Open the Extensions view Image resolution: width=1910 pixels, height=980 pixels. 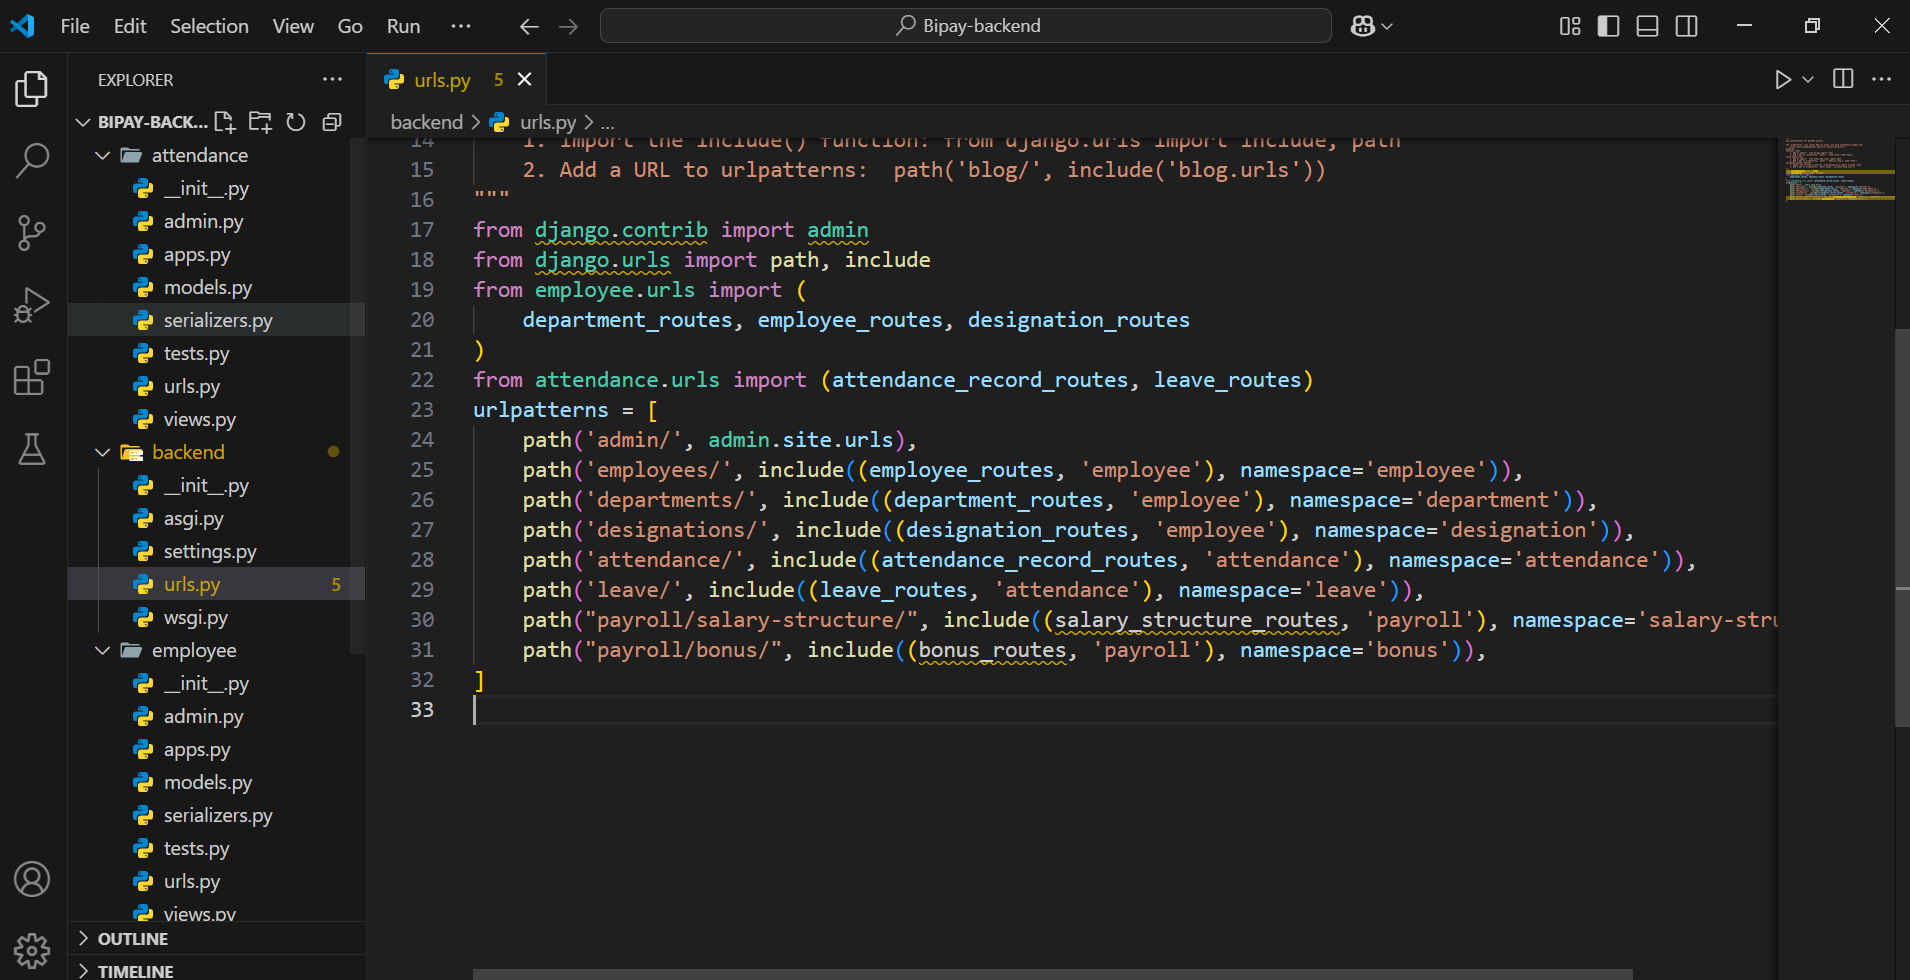pos(32,378)
